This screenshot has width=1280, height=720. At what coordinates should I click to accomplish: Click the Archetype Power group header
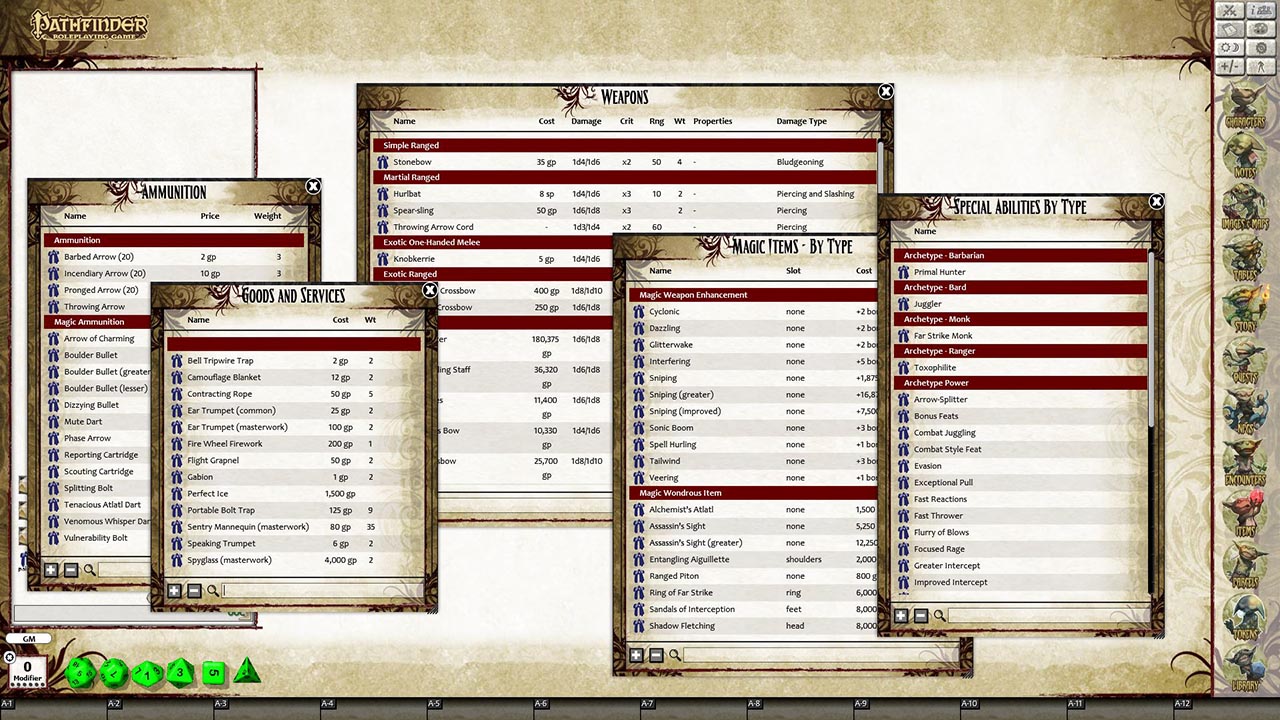point(1020,383)
